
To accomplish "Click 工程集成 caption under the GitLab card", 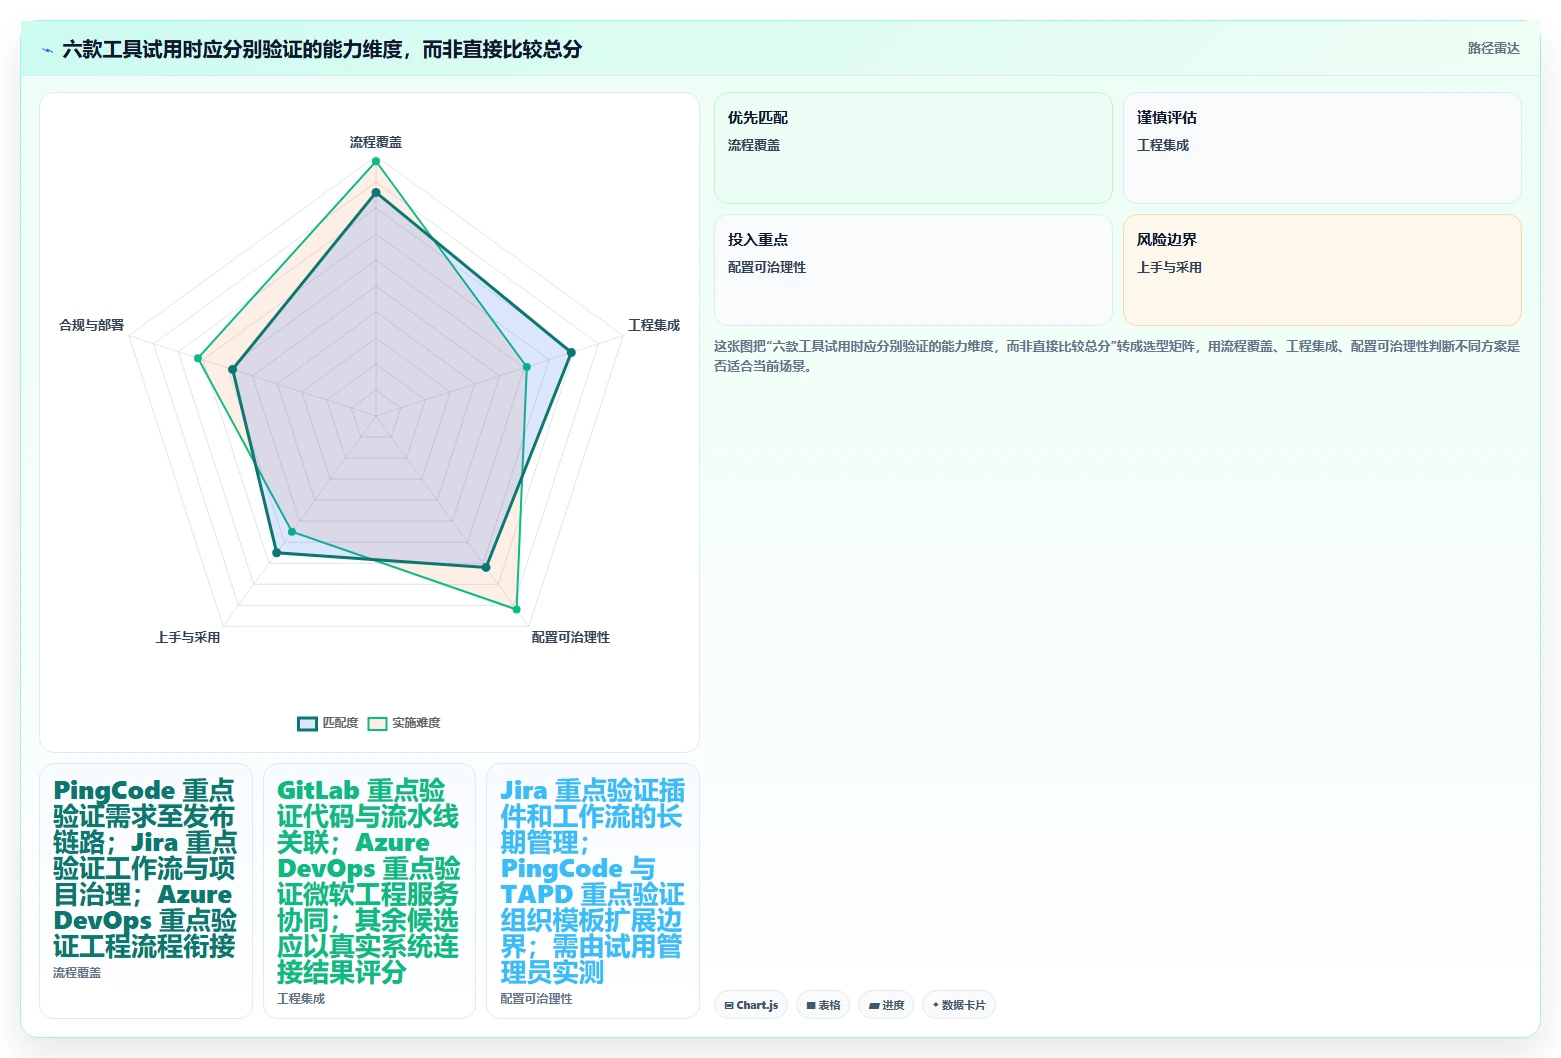I will [301, 998].
